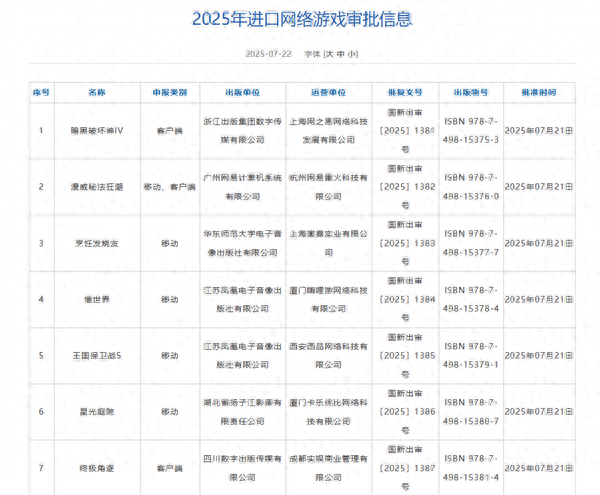The height and width of the screenshot is (495, 600).
Task: Set page font size to 大
Action: coord(329,54)
